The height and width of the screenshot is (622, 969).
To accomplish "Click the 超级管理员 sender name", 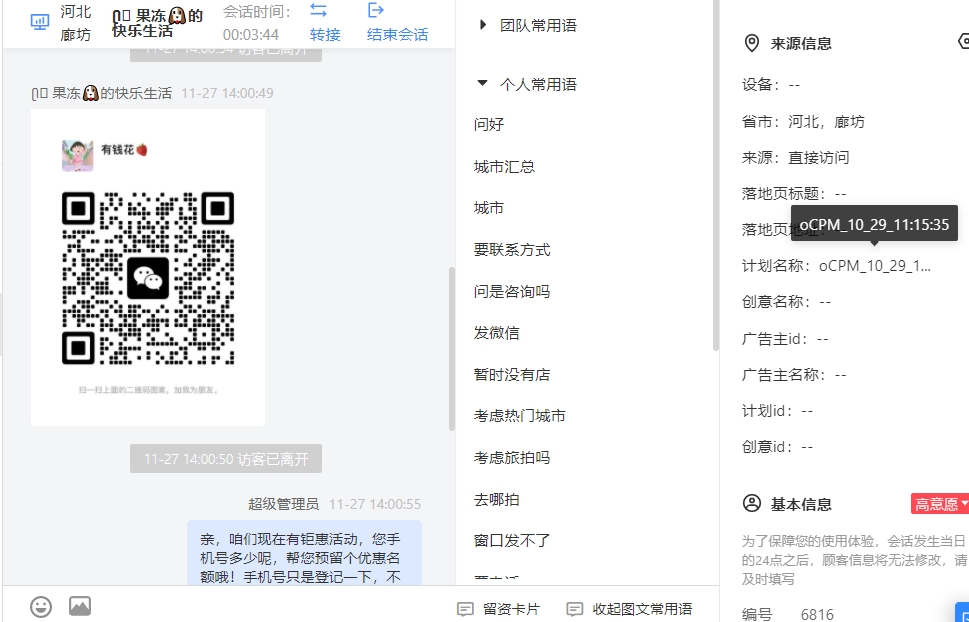I will tap(284, 504).
